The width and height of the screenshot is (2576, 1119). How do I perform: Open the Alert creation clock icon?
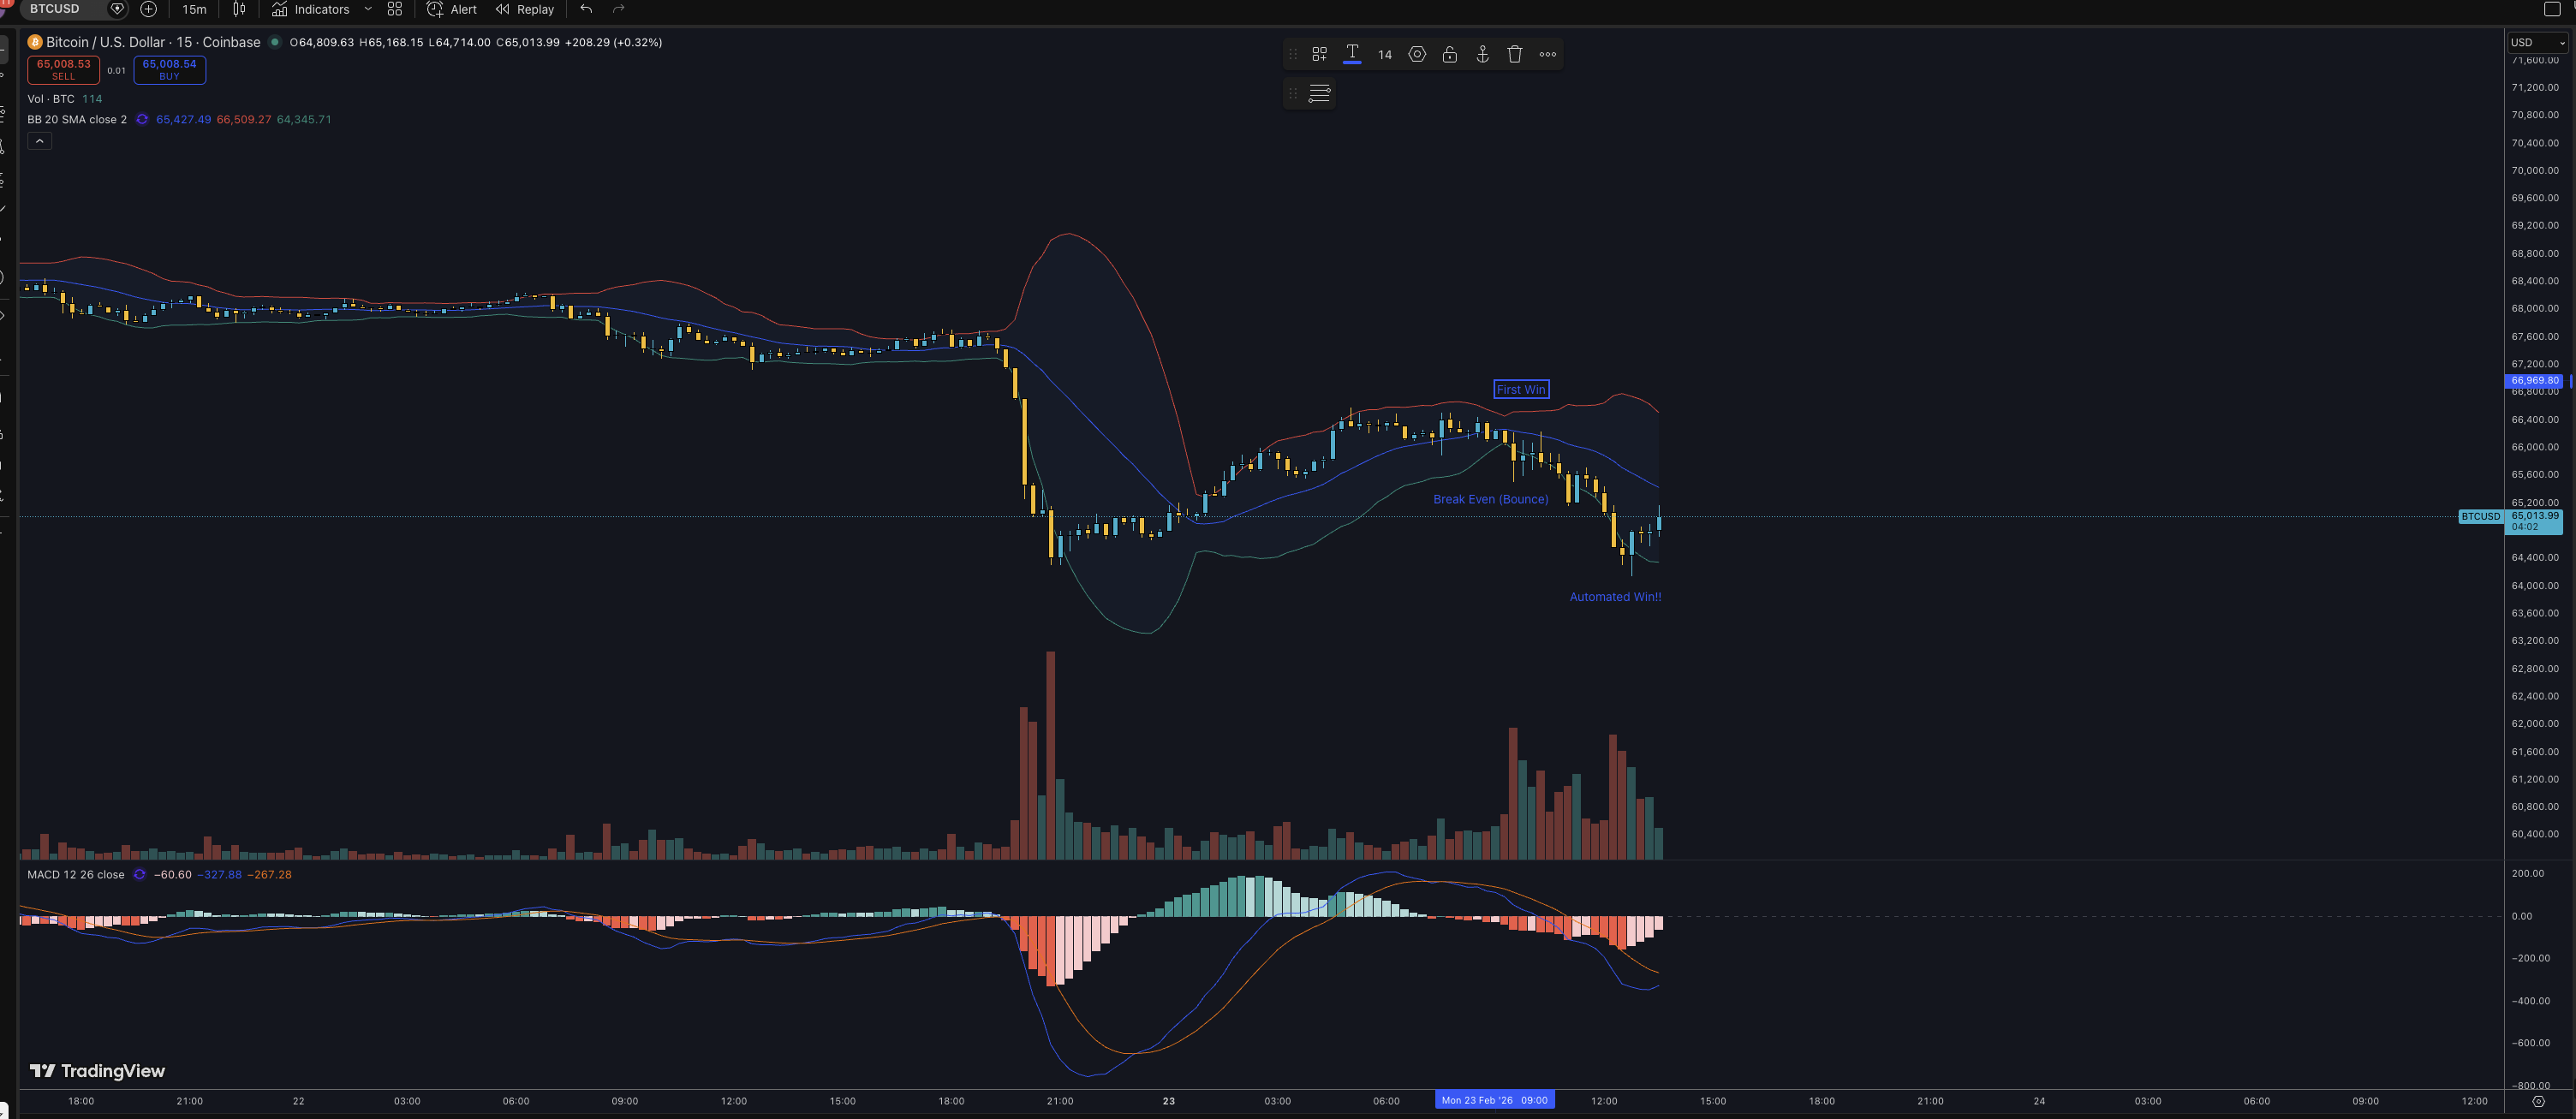(435, 9)
